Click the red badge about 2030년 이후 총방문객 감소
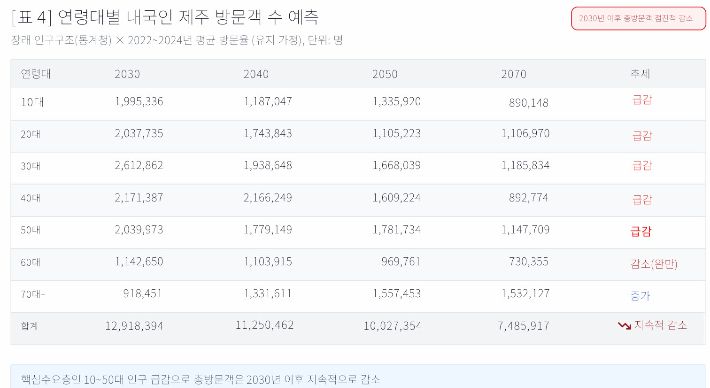Image resolution: width=710 pixels, height=388 pixels. click(x=638, y=19)
